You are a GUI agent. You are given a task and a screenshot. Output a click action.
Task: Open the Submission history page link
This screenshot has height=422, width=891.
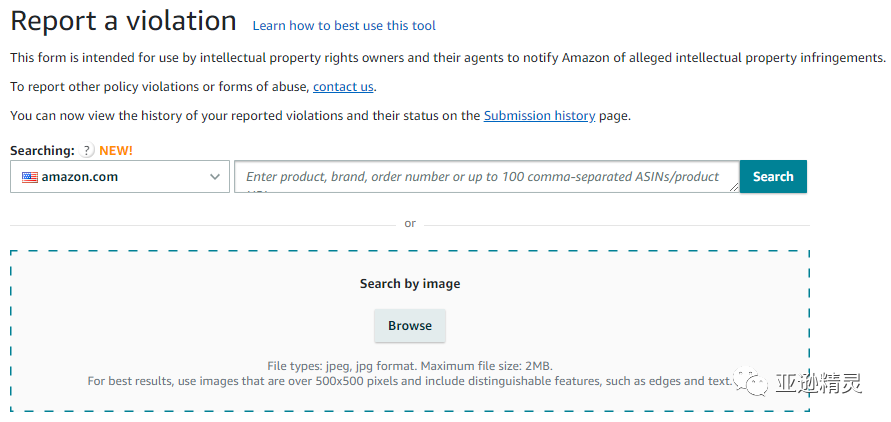[x=539, y=116]
